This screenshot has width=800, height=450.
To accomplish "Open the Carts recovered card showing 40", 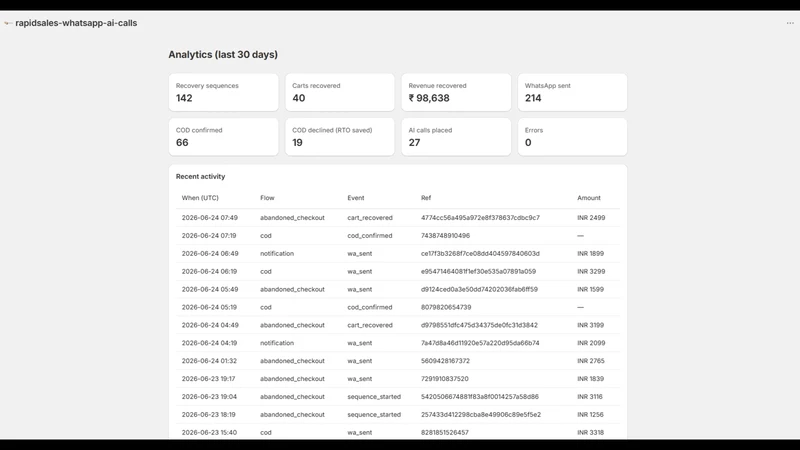I will pyautogui.click(x=340, y=92).
